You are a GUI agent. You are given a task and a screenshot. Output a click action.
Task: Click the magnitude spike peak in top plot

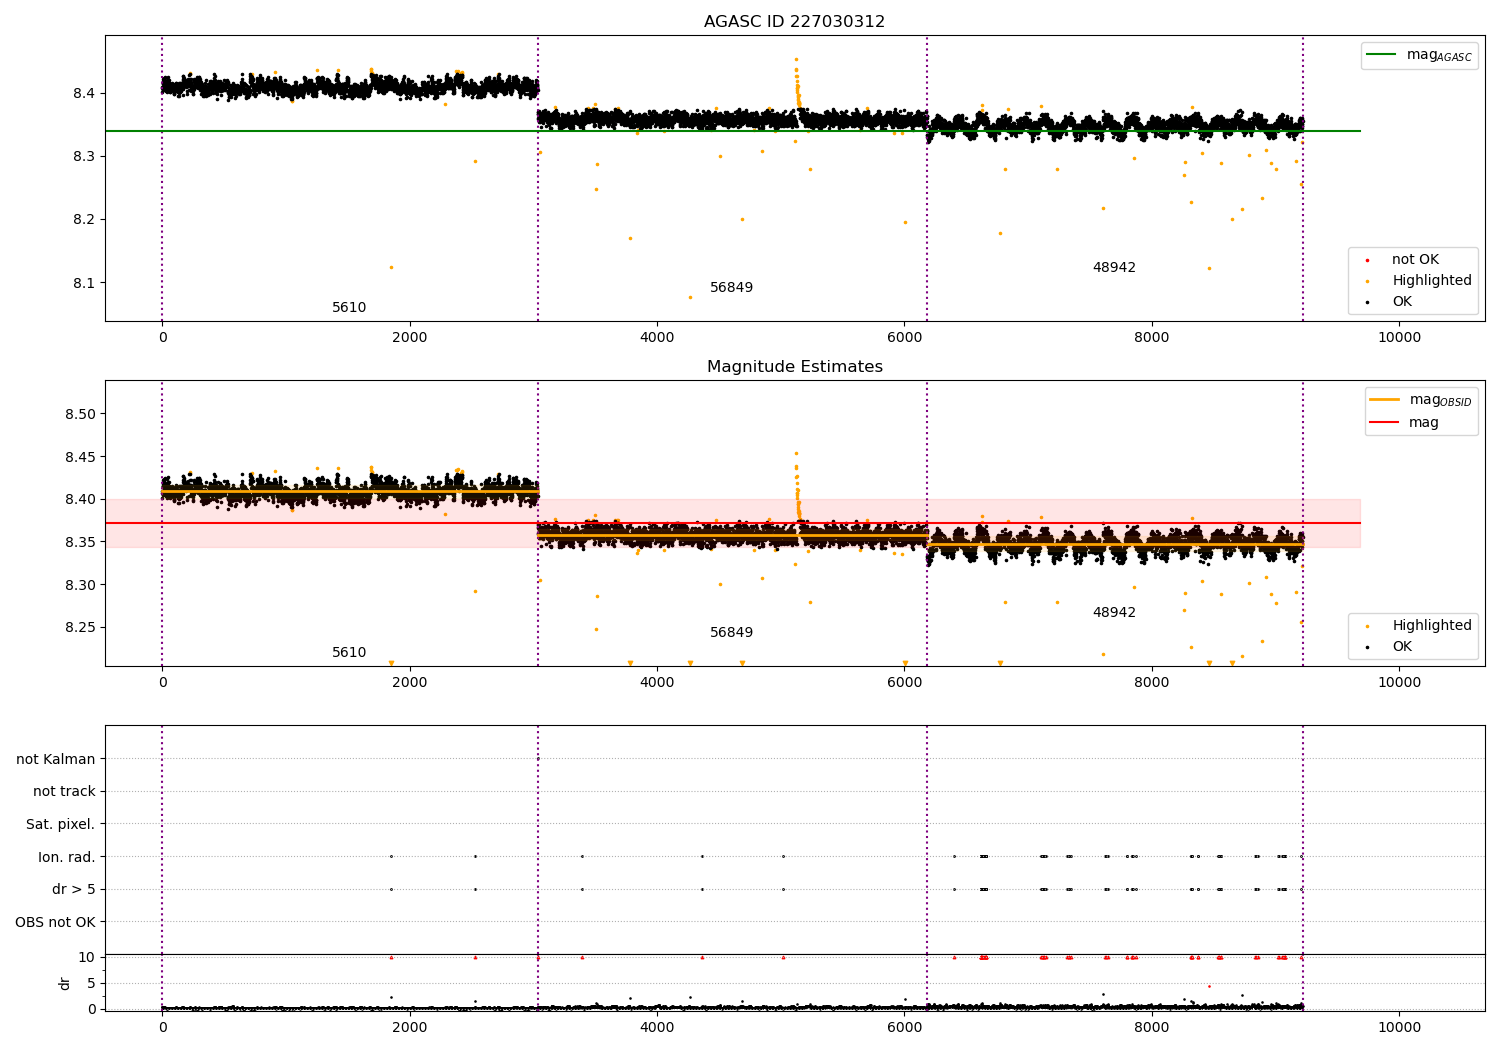pos(796,59)
